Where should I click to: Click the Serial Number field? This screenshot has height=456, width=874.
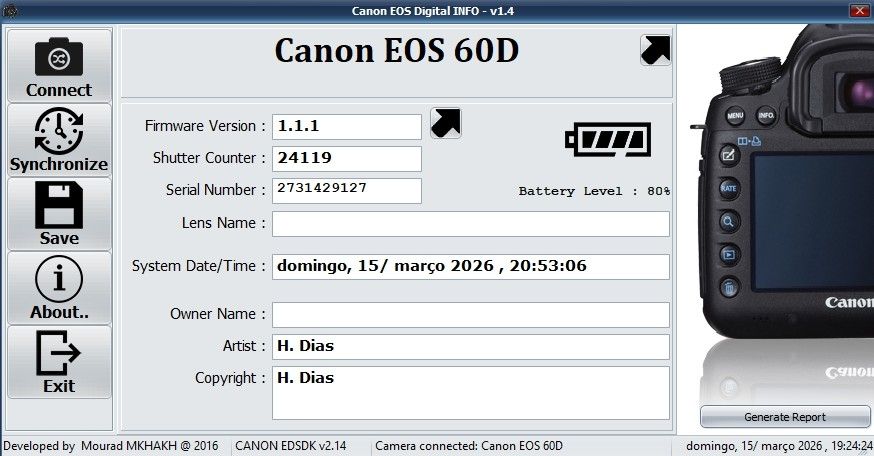[347, 191]
